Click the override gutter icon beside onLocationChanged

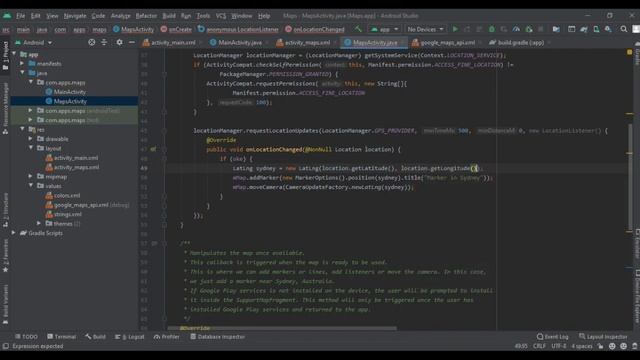pos(153,149)
